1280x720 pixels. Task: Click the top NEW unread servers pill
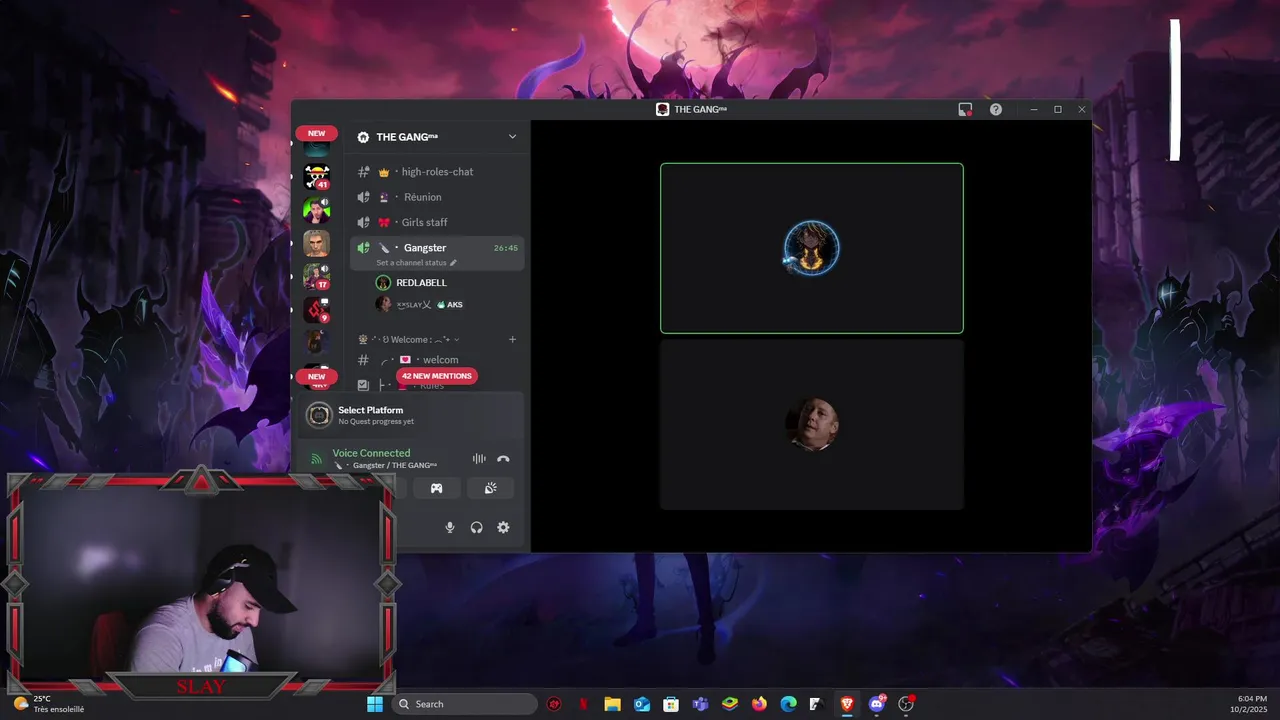click(x=316, y=133)
